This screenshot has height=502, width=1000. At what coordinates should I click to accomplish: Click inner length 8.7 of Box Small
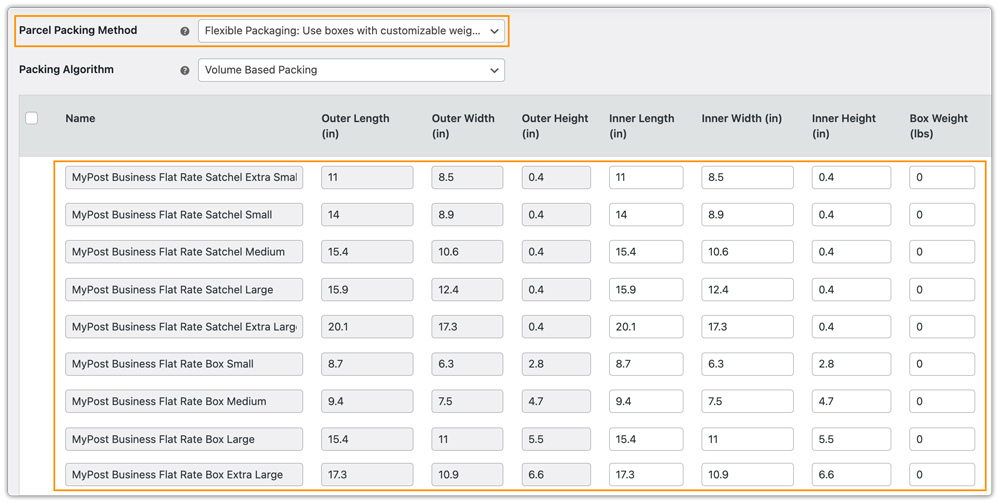coord(646,364)
